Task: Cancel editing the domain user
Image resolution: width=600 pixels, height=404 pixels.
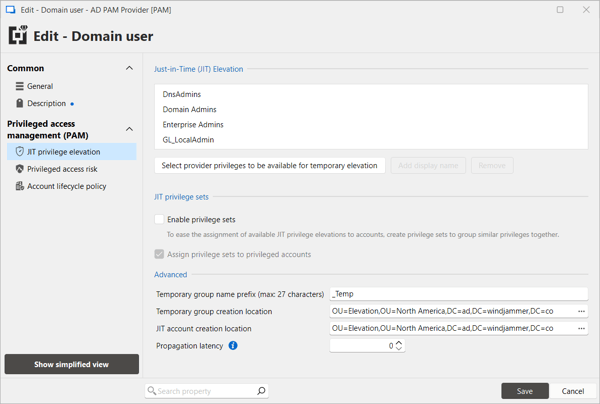Action: tap(573, 391)
